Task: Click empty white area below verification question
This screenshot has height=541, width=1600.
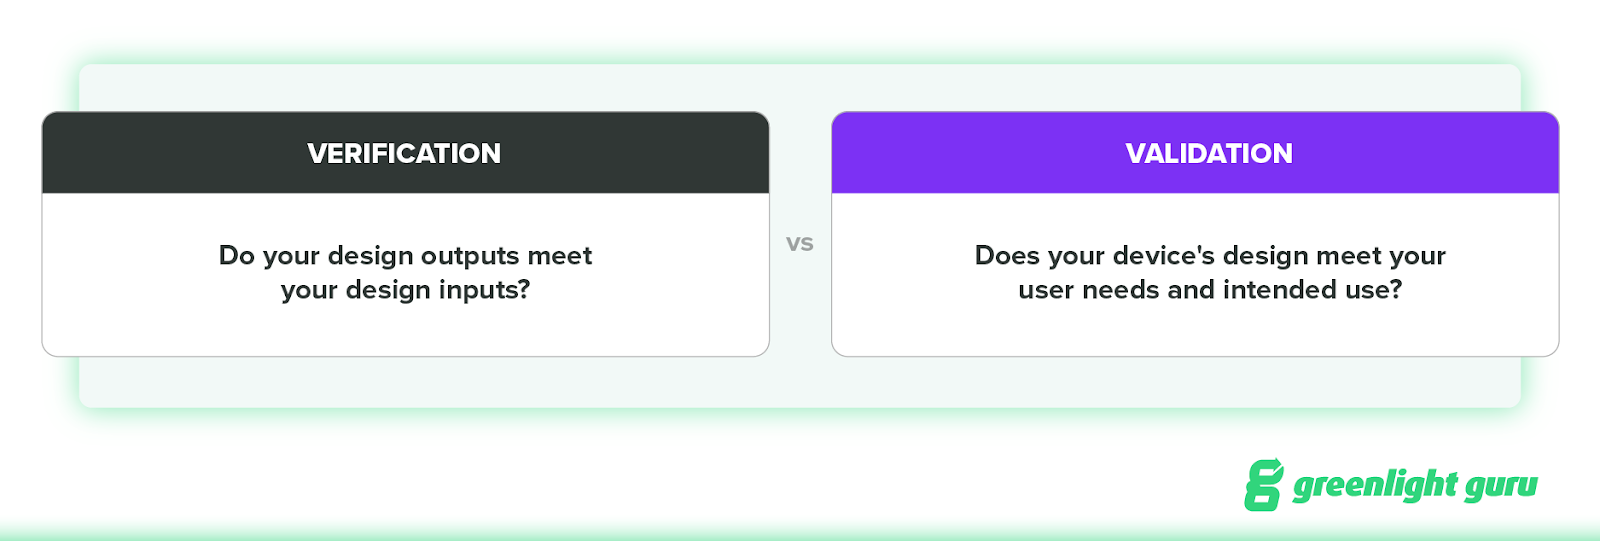Action: pos(405,331)
